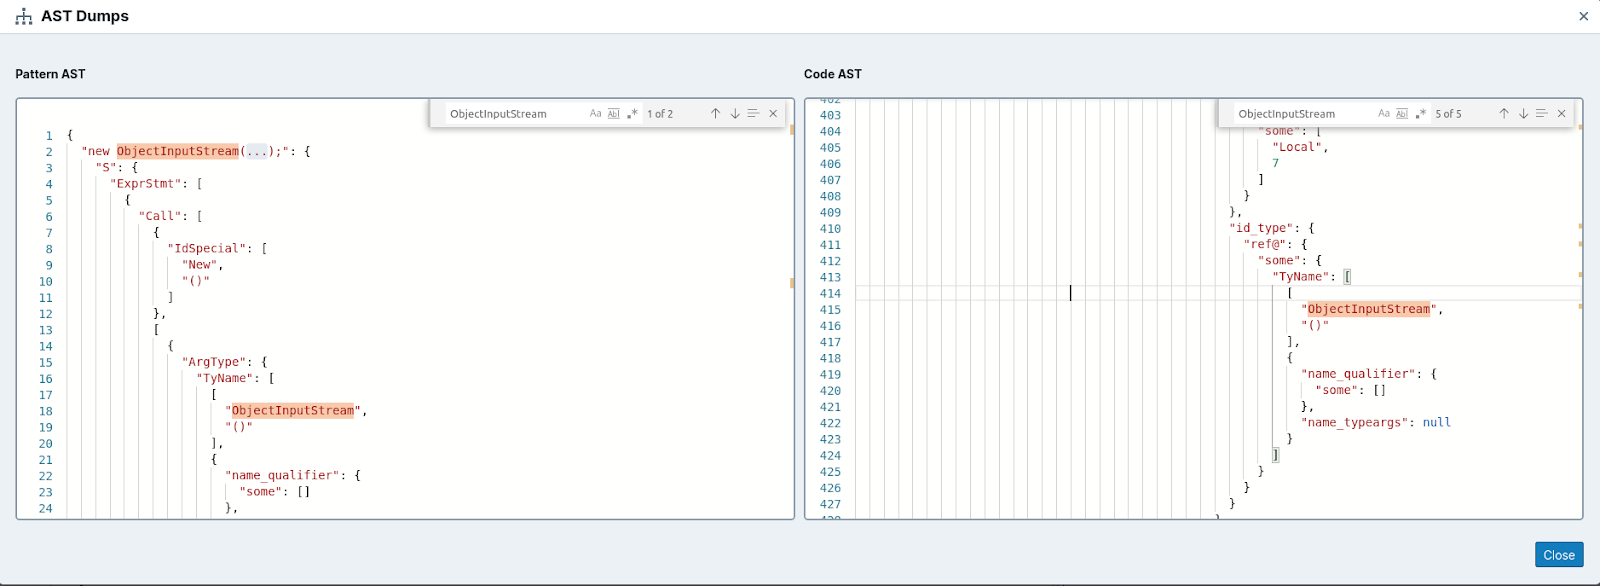Go to next match in Code AST search
The width and height of the screenshot is (1600, 586).
(x=1523, y=114)
